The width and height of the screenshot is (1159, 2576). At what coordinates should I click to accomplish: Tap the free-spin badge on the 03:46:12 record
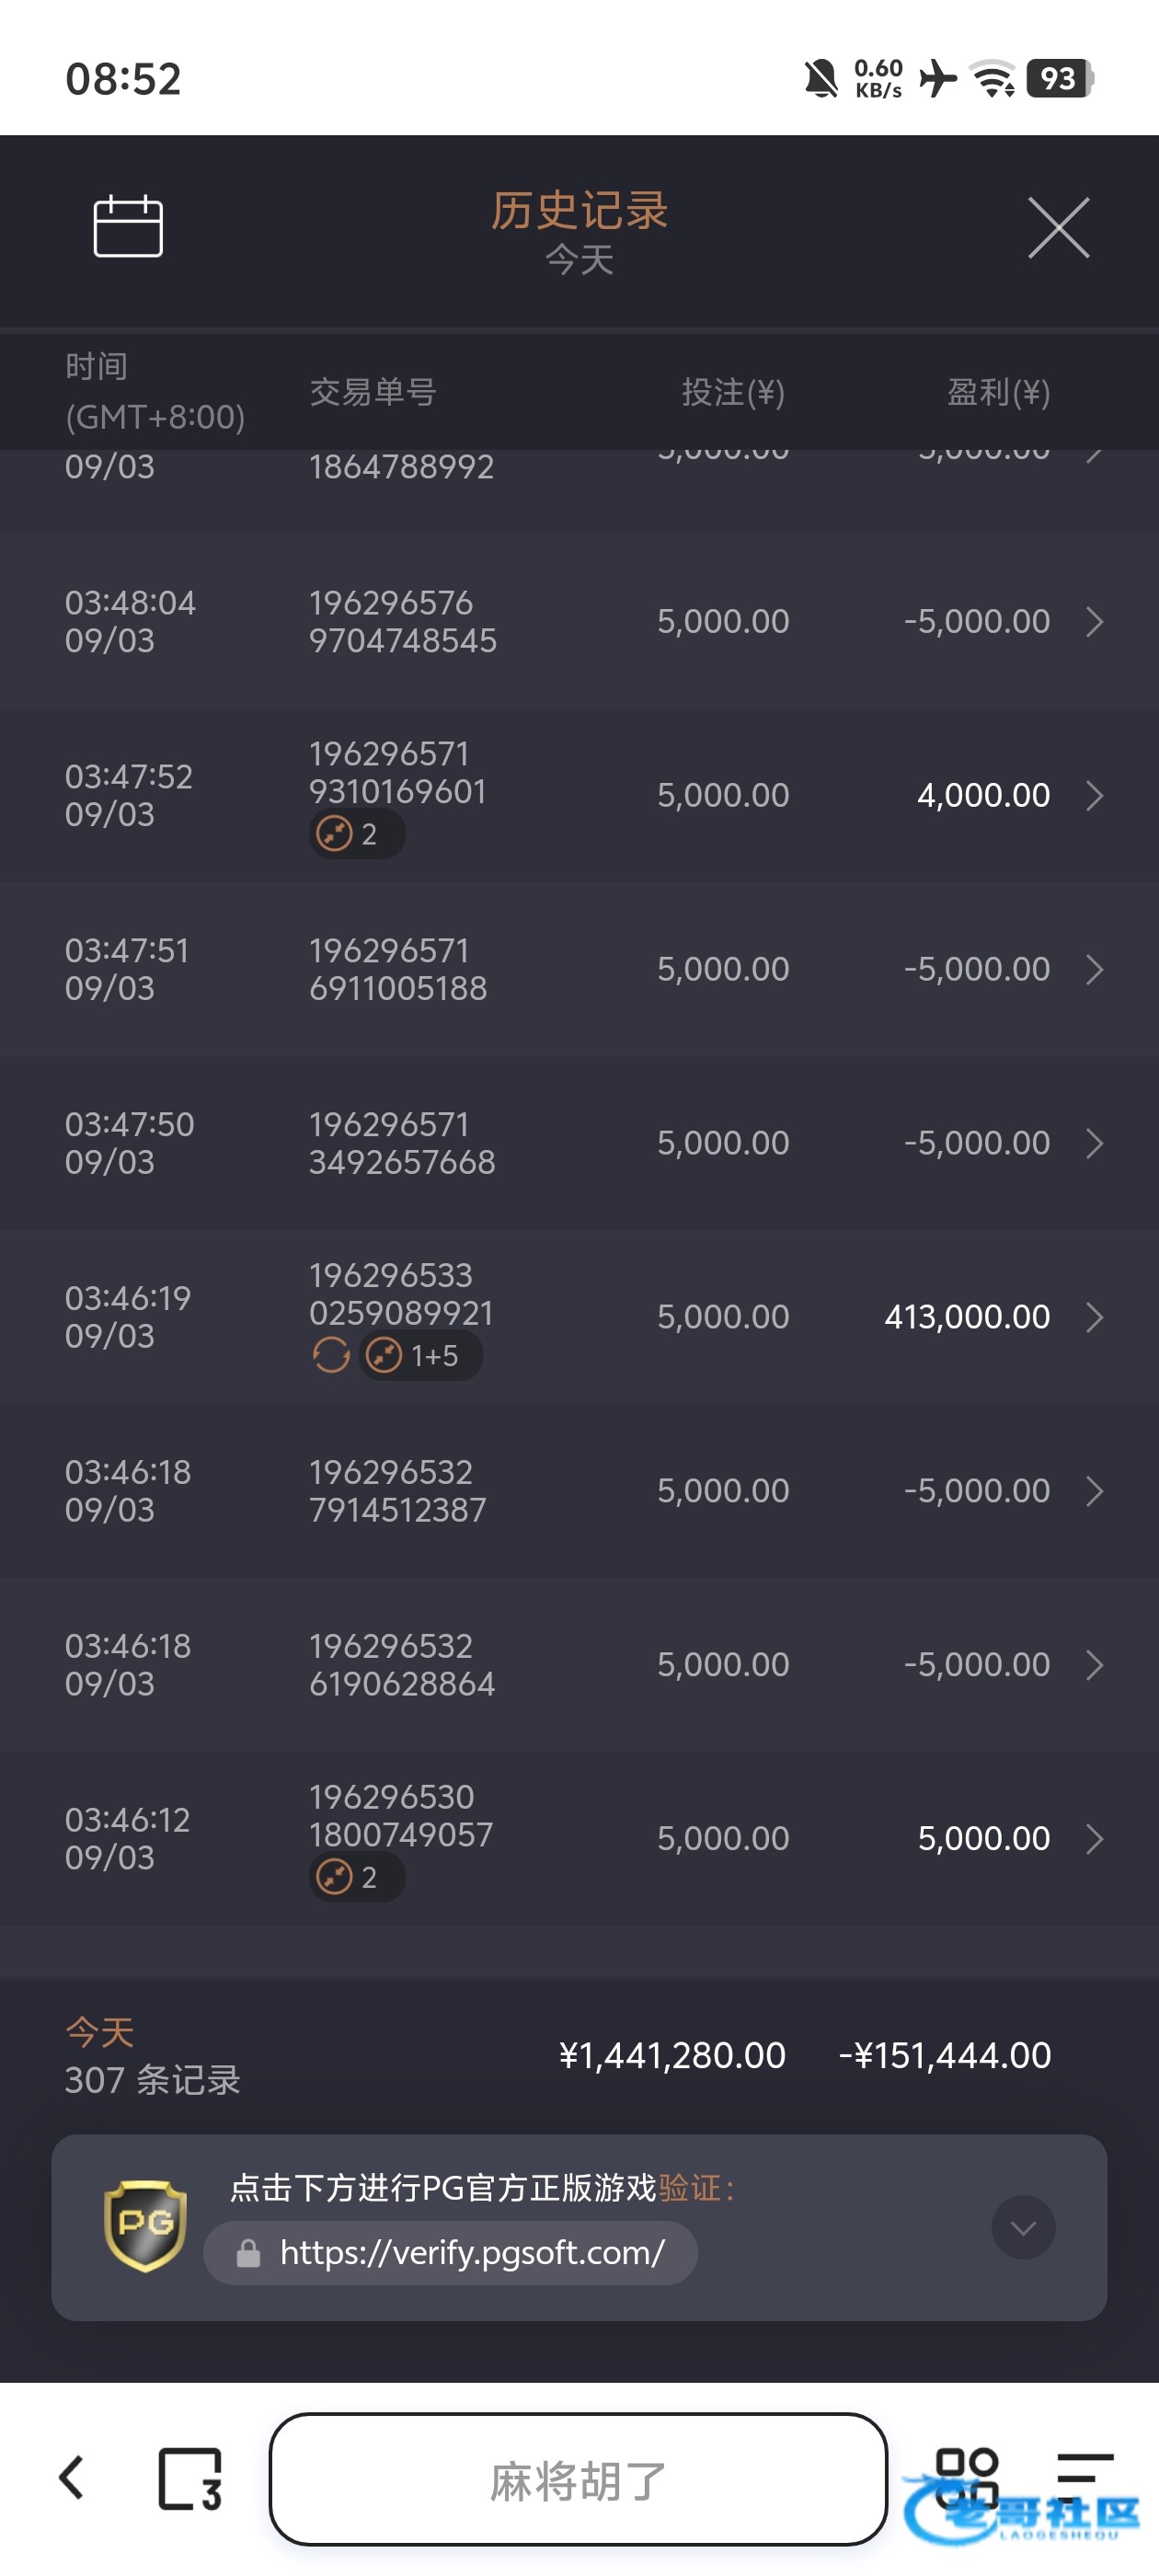[x=356, y=1877]
